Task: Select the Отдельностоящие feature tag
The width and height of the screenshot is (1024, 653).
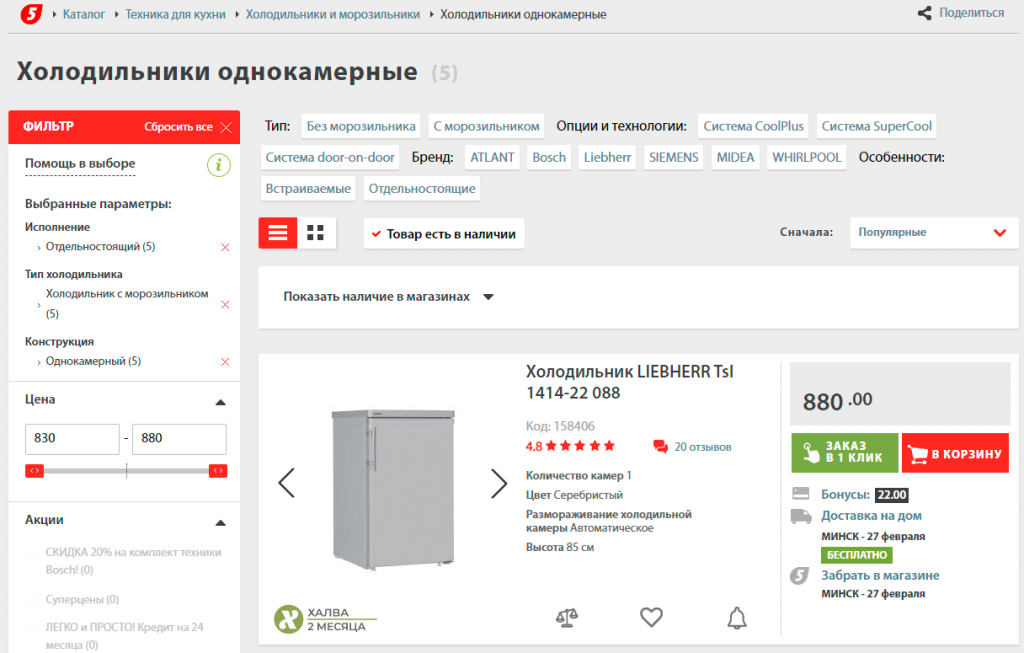Action: click(x=422, y=189)
